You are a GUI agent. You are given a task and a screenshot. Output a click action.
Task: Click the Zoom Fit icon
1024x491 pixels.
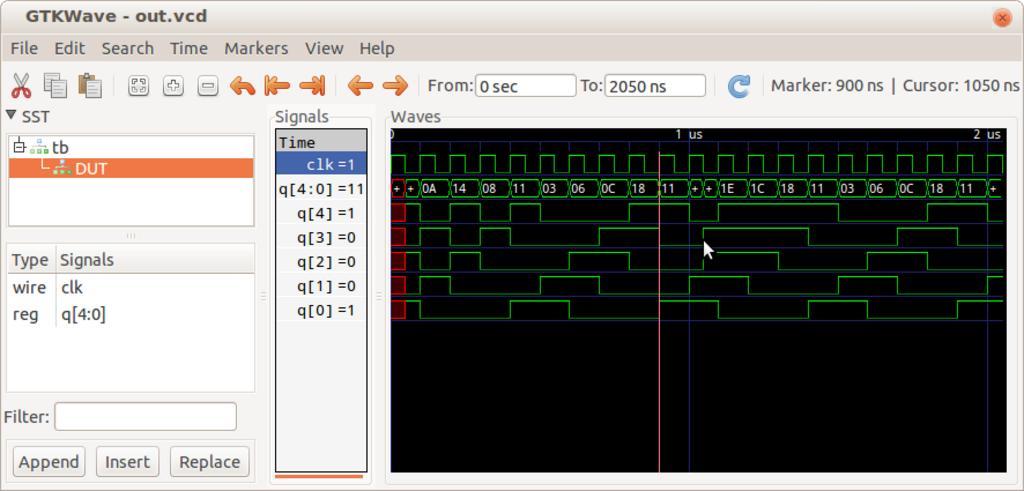click(139, 86)
